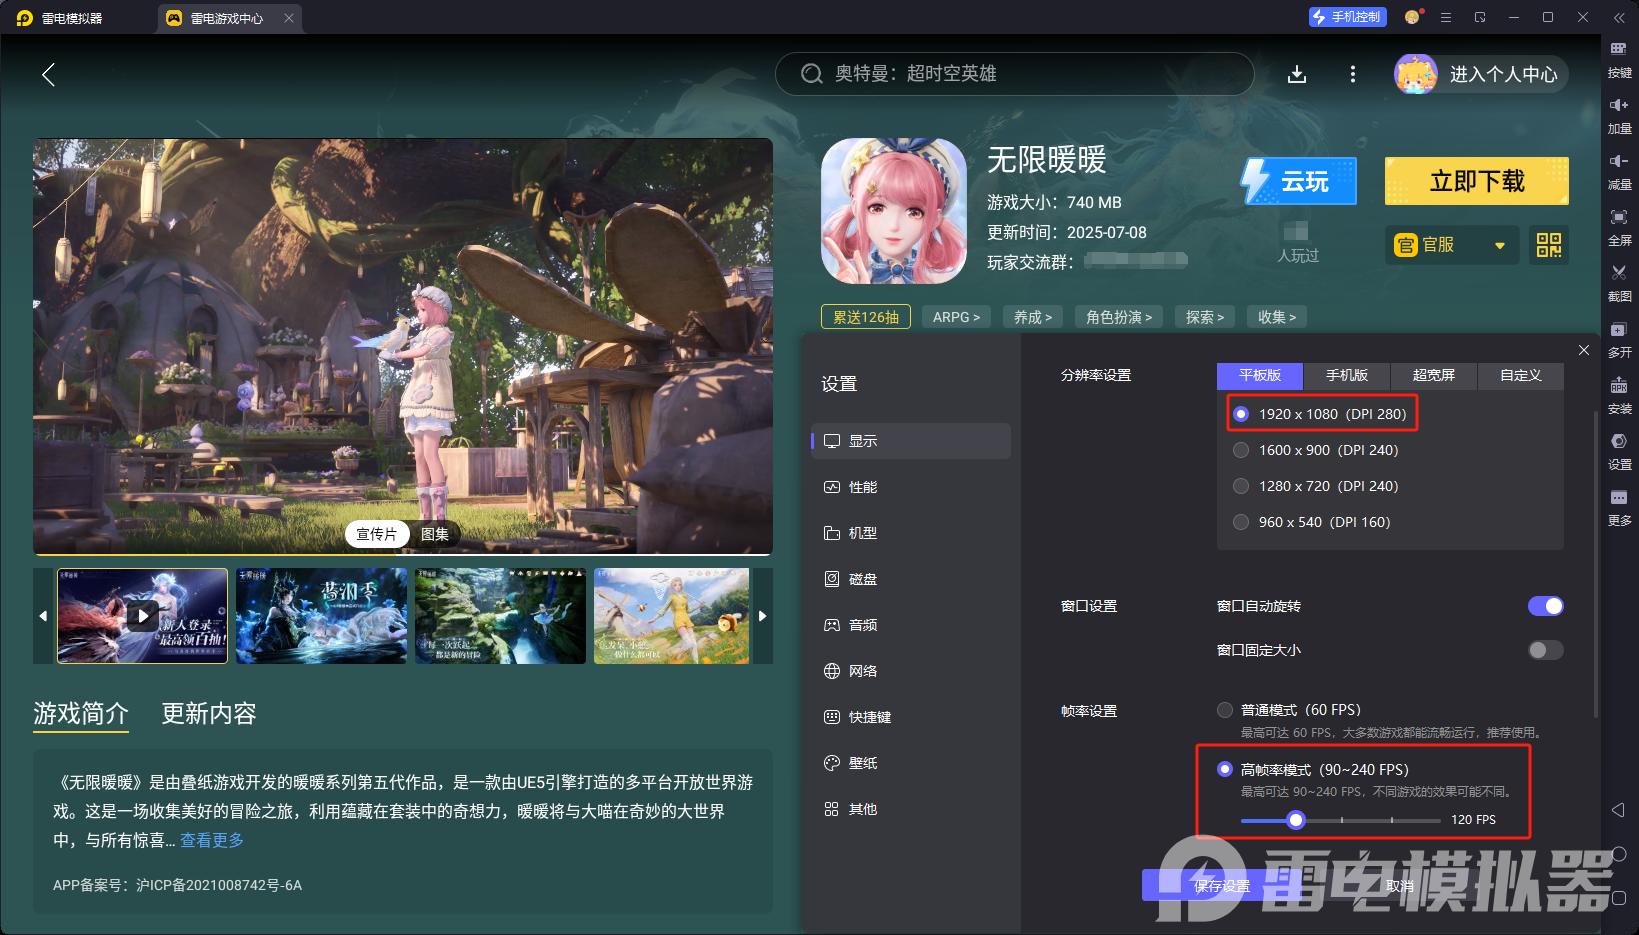Open 音频 audio settings
1639x935 pixels.
910,625
